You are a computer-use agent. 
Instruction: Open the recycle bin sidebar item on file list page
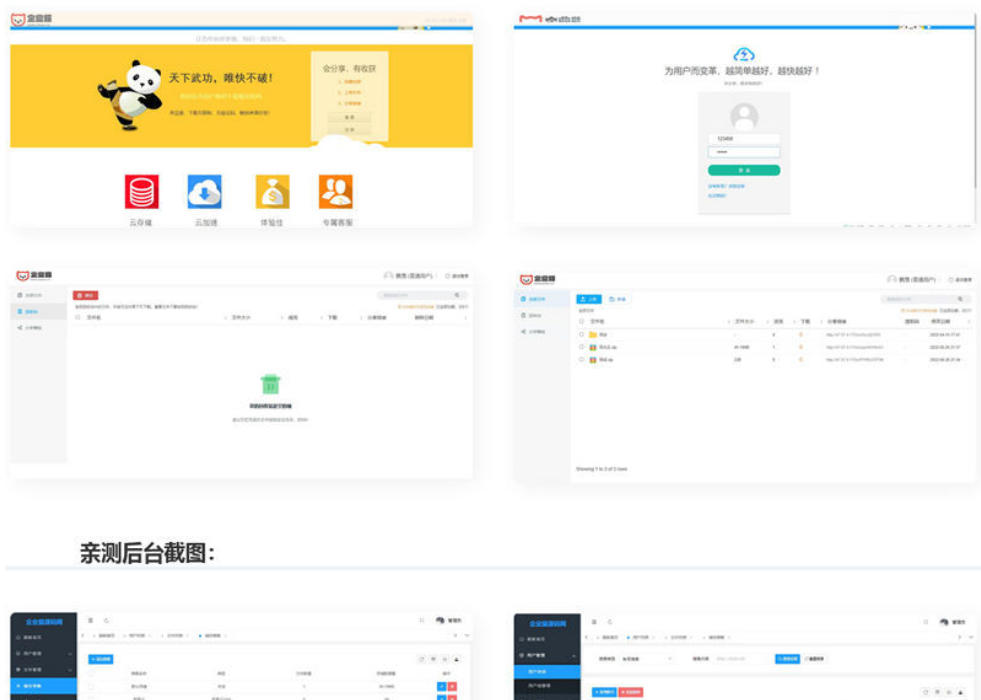point(542,315)
